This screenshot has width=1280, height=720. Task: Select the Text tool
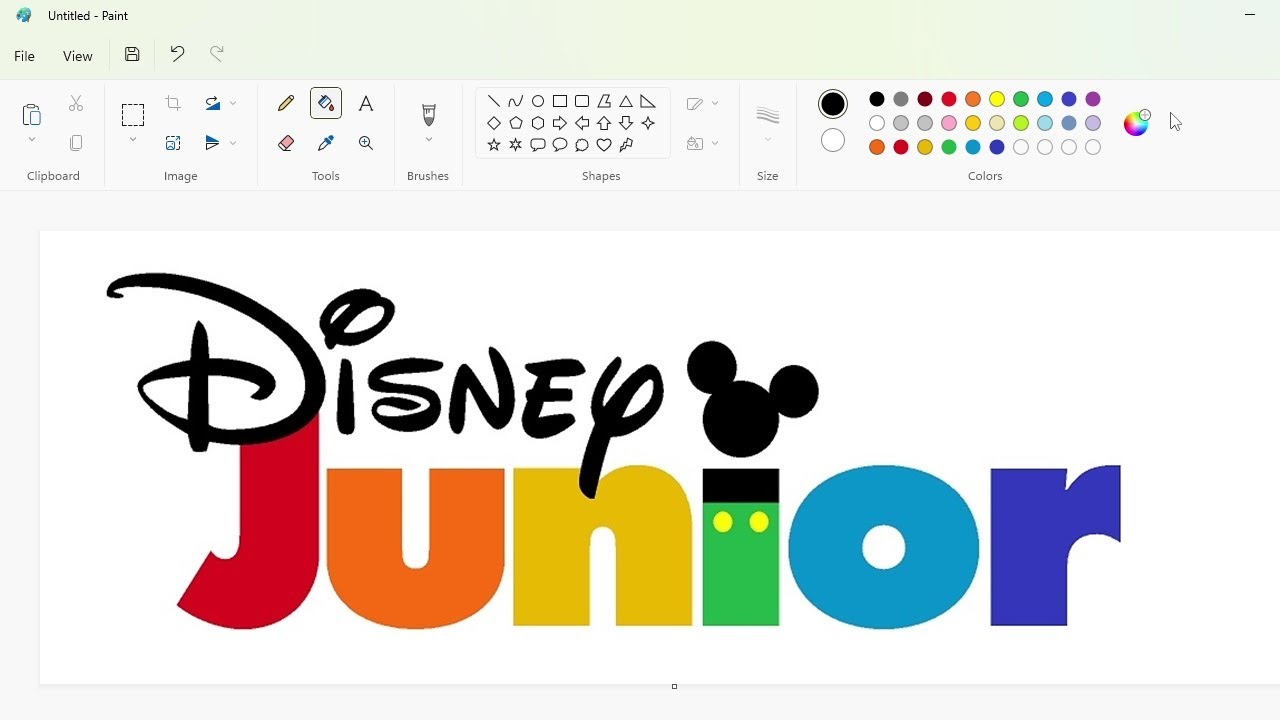(366, 103)
